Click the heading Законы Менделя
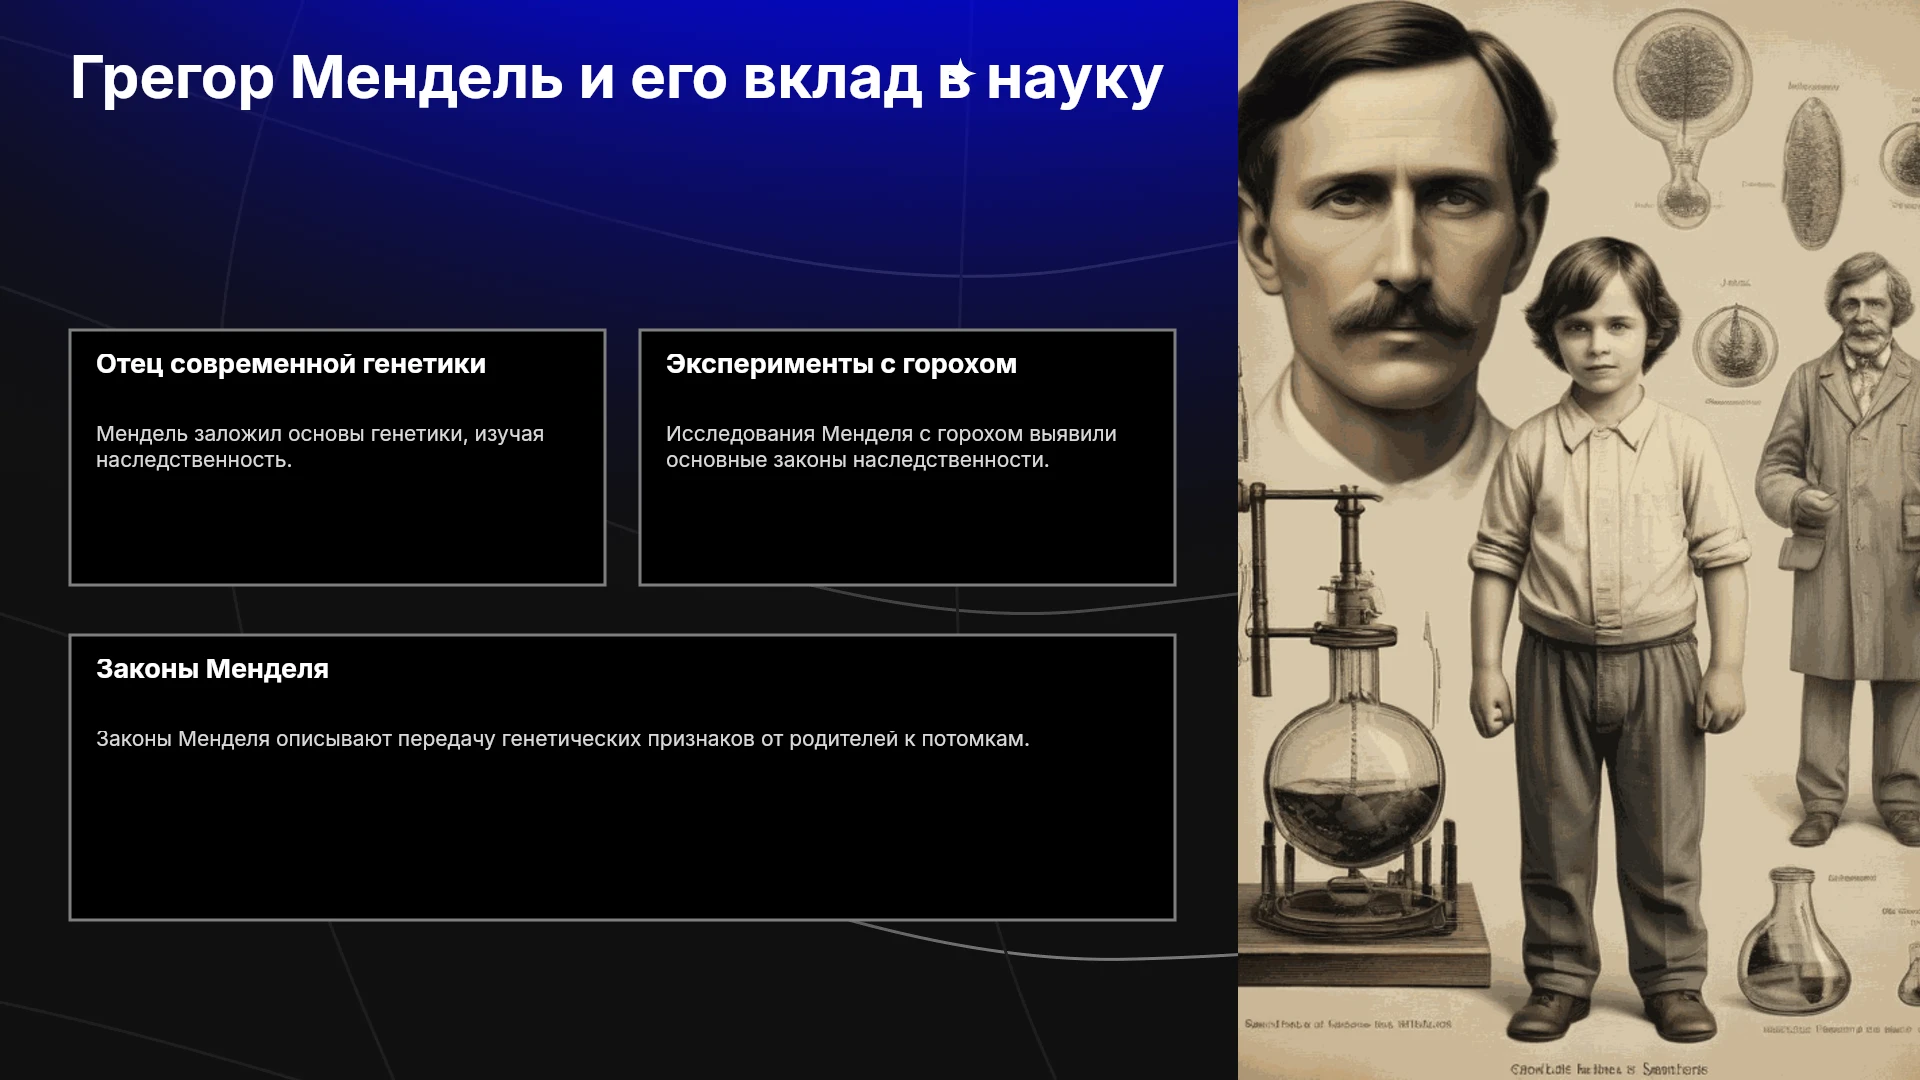1920x1080 pixels. (x=212, y=669)
